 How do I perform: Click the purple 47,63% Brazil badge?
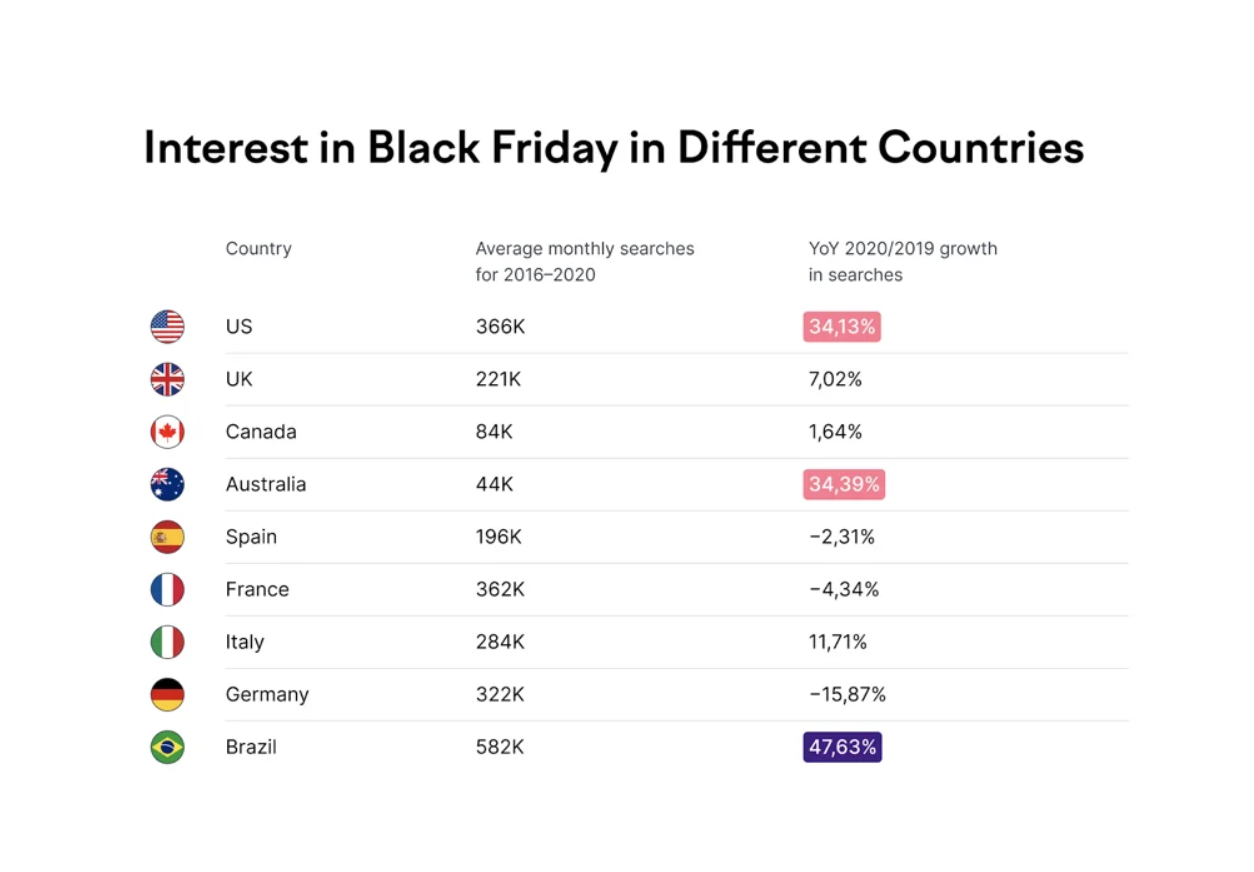coord(842,747)
